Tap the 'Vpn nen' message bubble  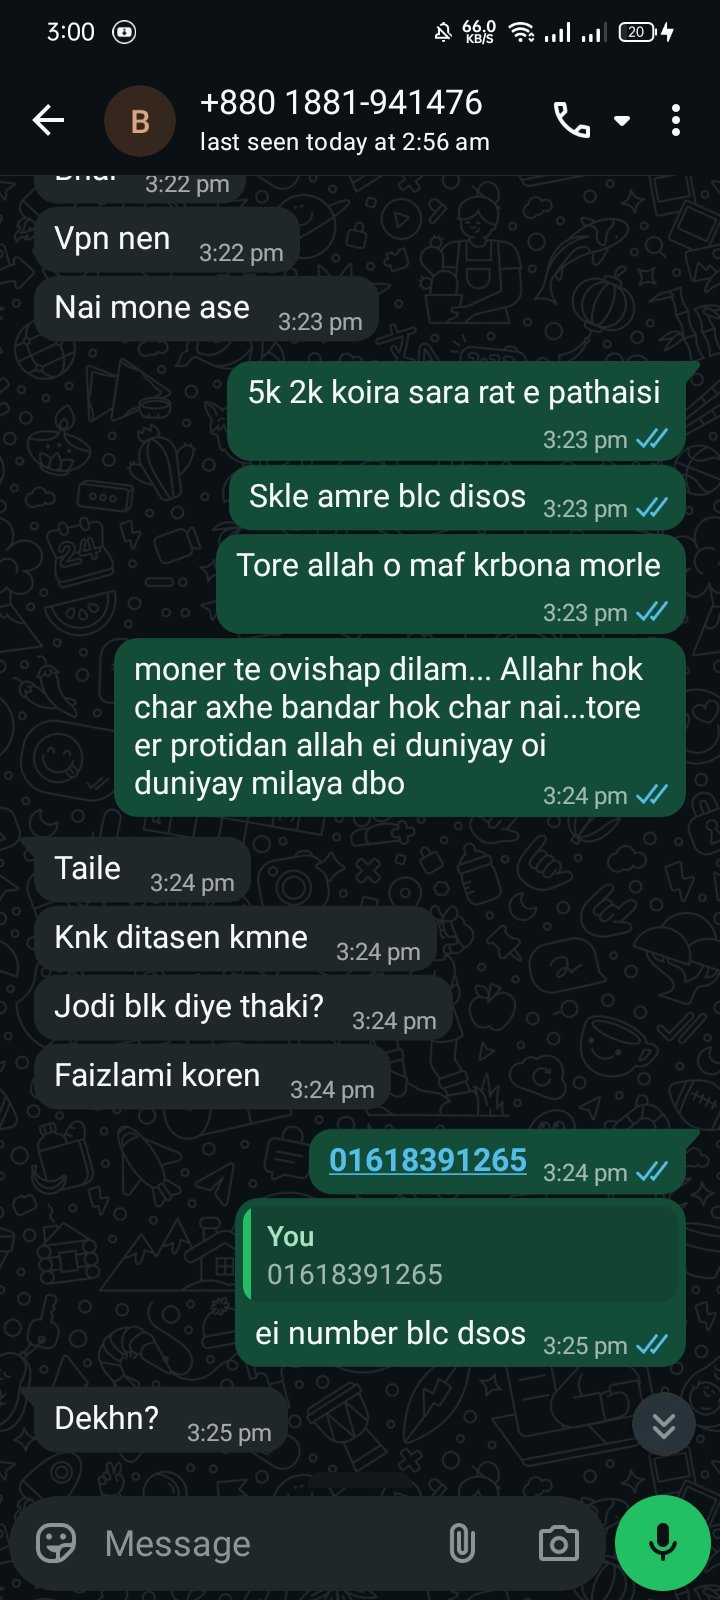pos(166,240)
